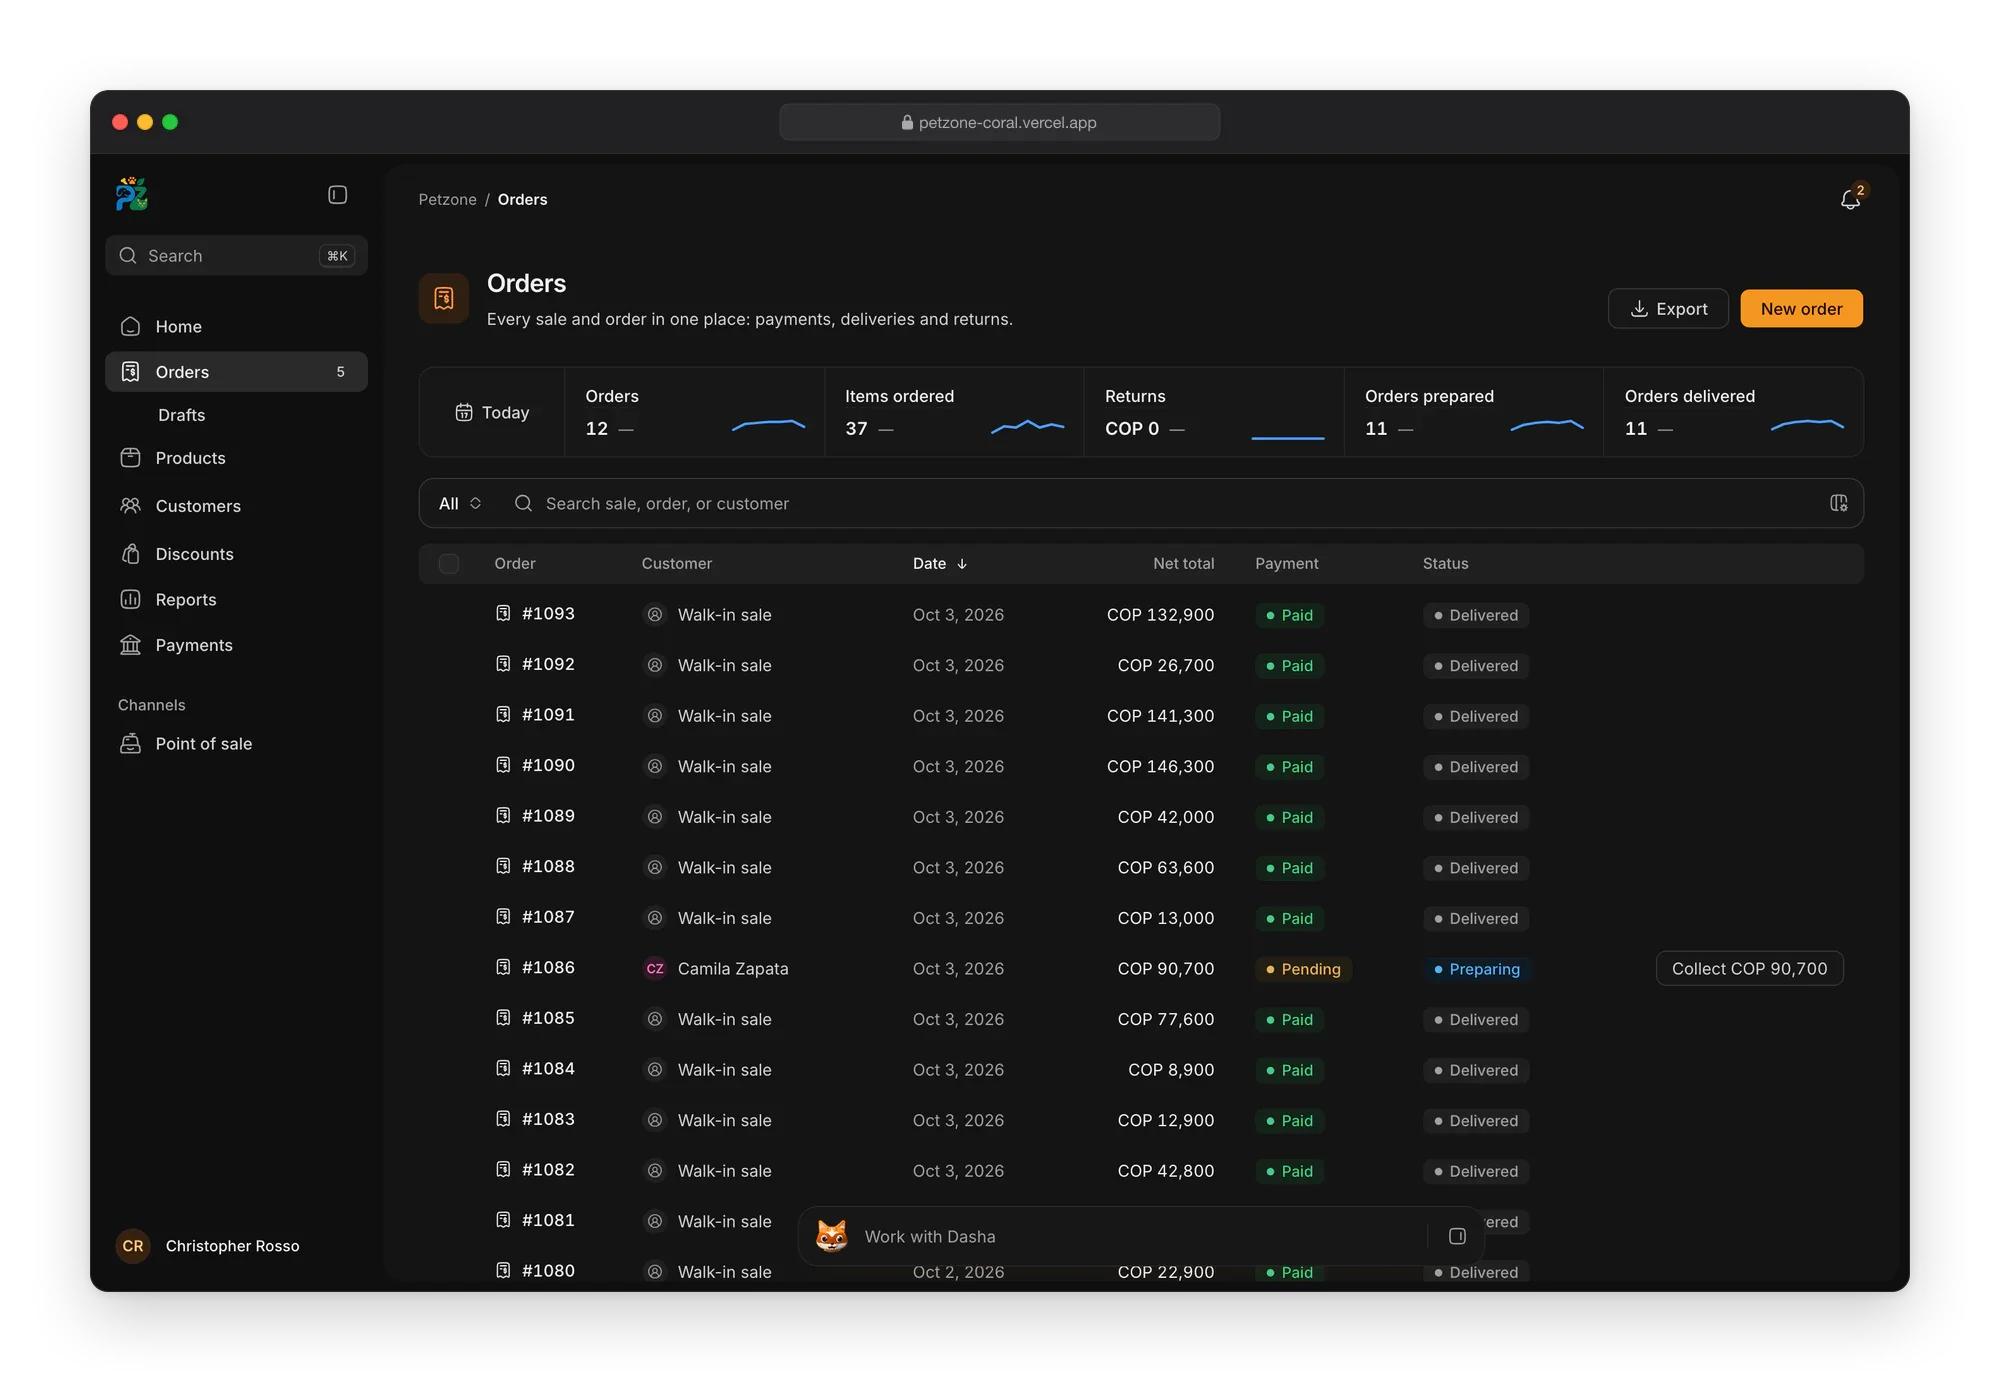This screenshot has height=1382, width=2000.
Task: Sort by the Date column header
Action: (x=940, y=564)
